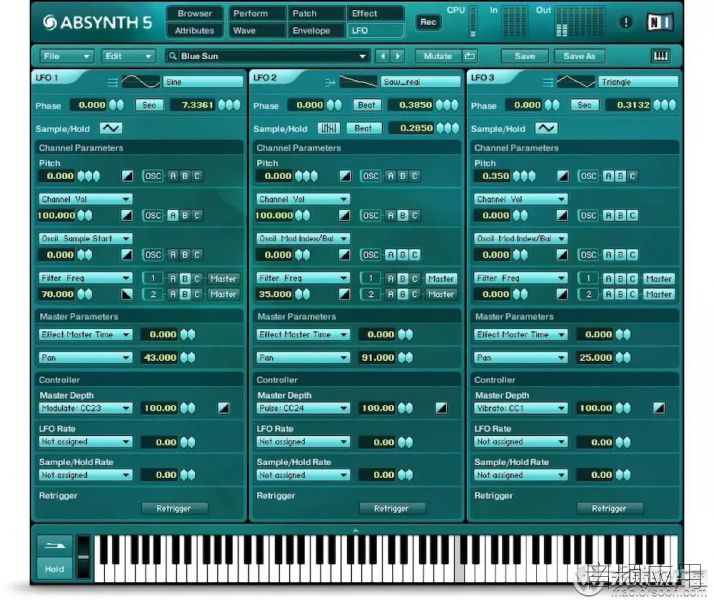The width and height of the screenshot is (714, 600).
Task: Expand the Blue Sun preset list
Action: pyautogui.click(x=362, y=56)
